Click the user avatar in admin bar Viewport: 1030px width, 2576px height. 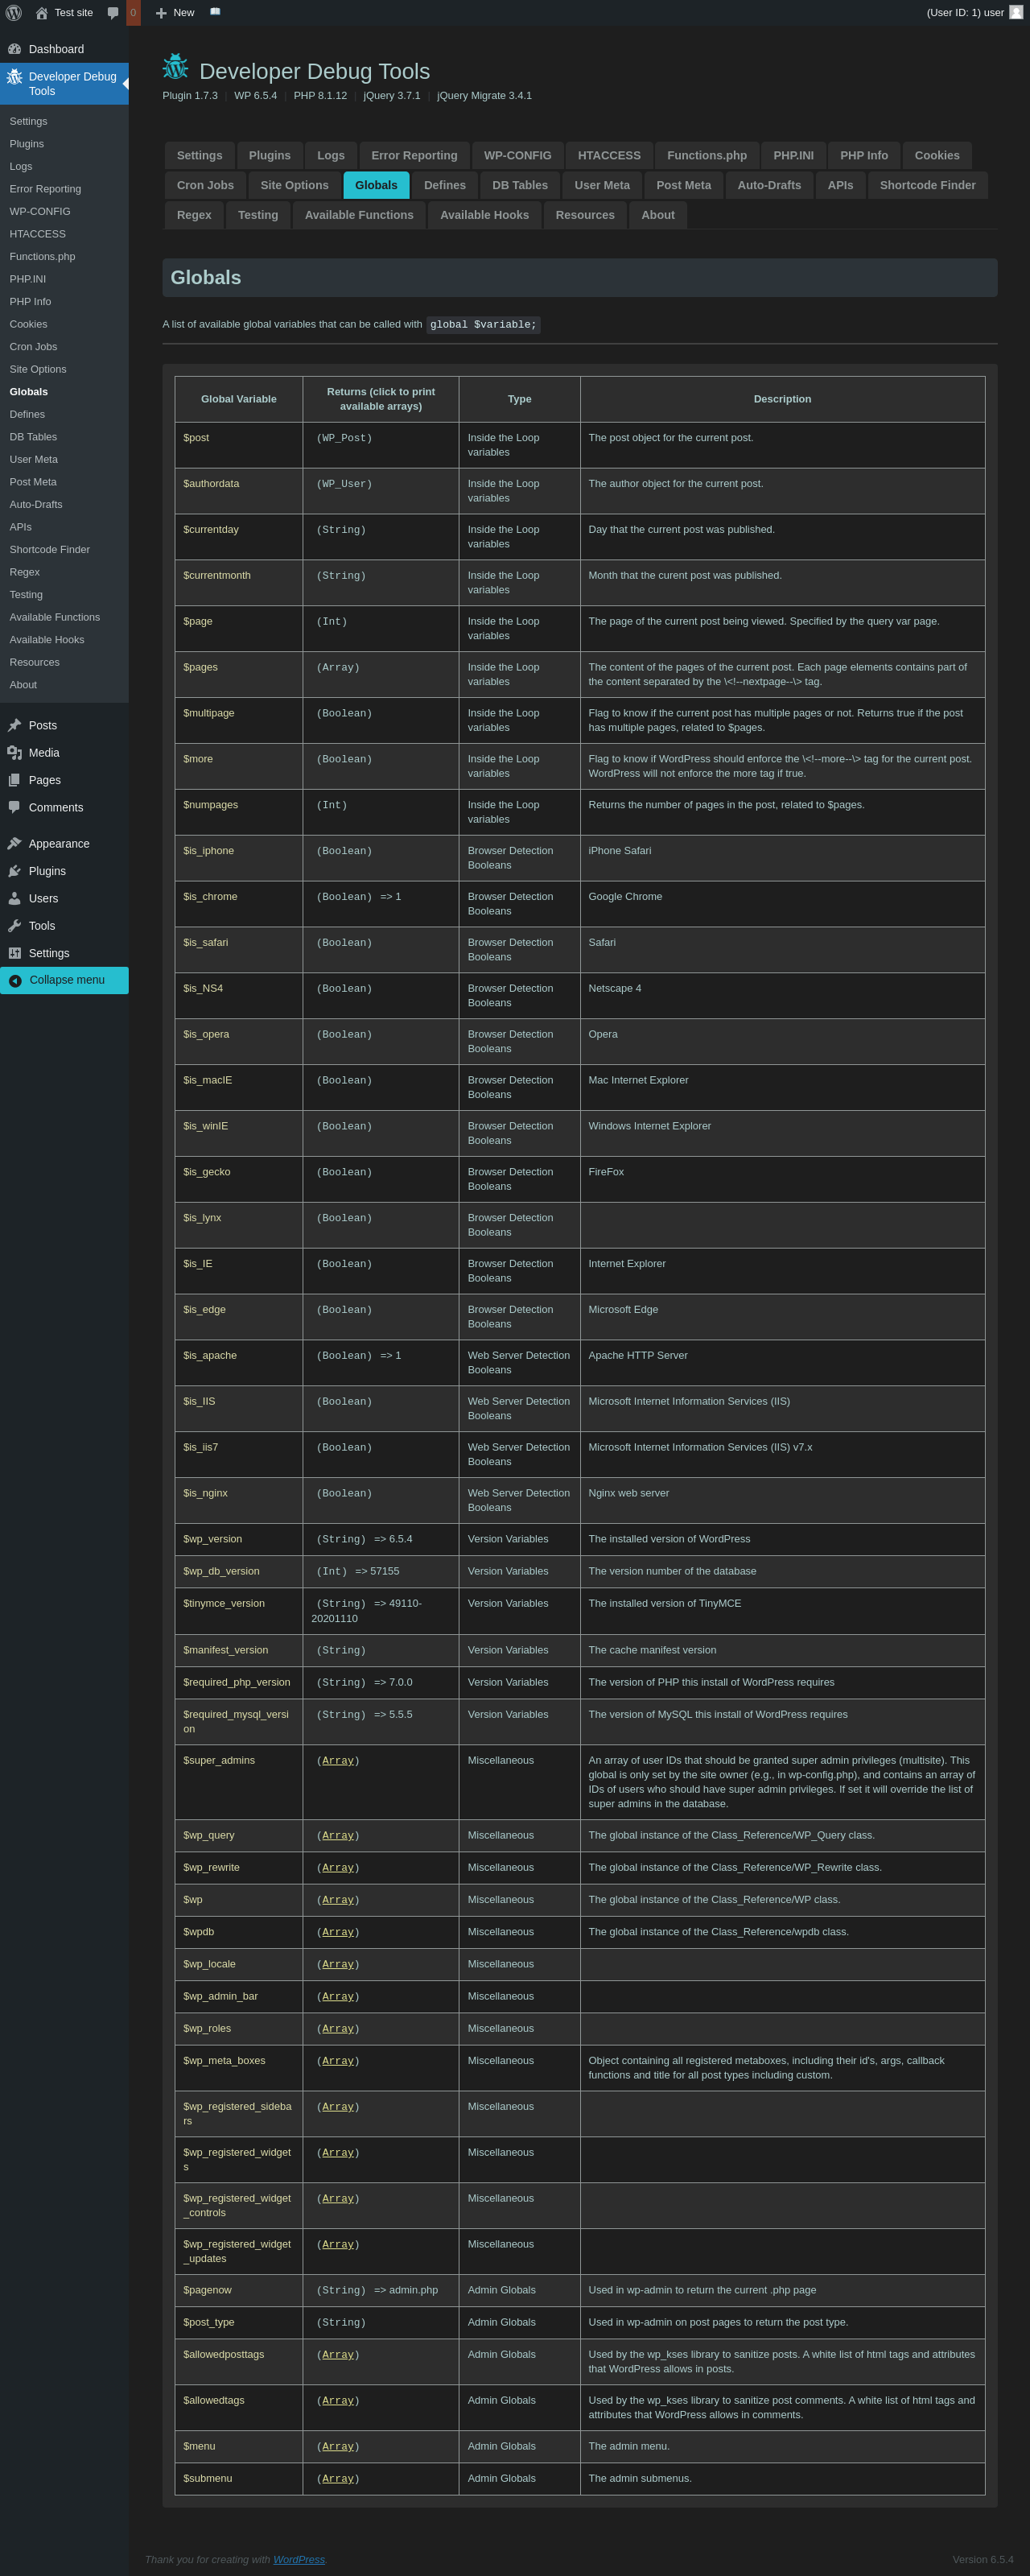click(1016, 13)
